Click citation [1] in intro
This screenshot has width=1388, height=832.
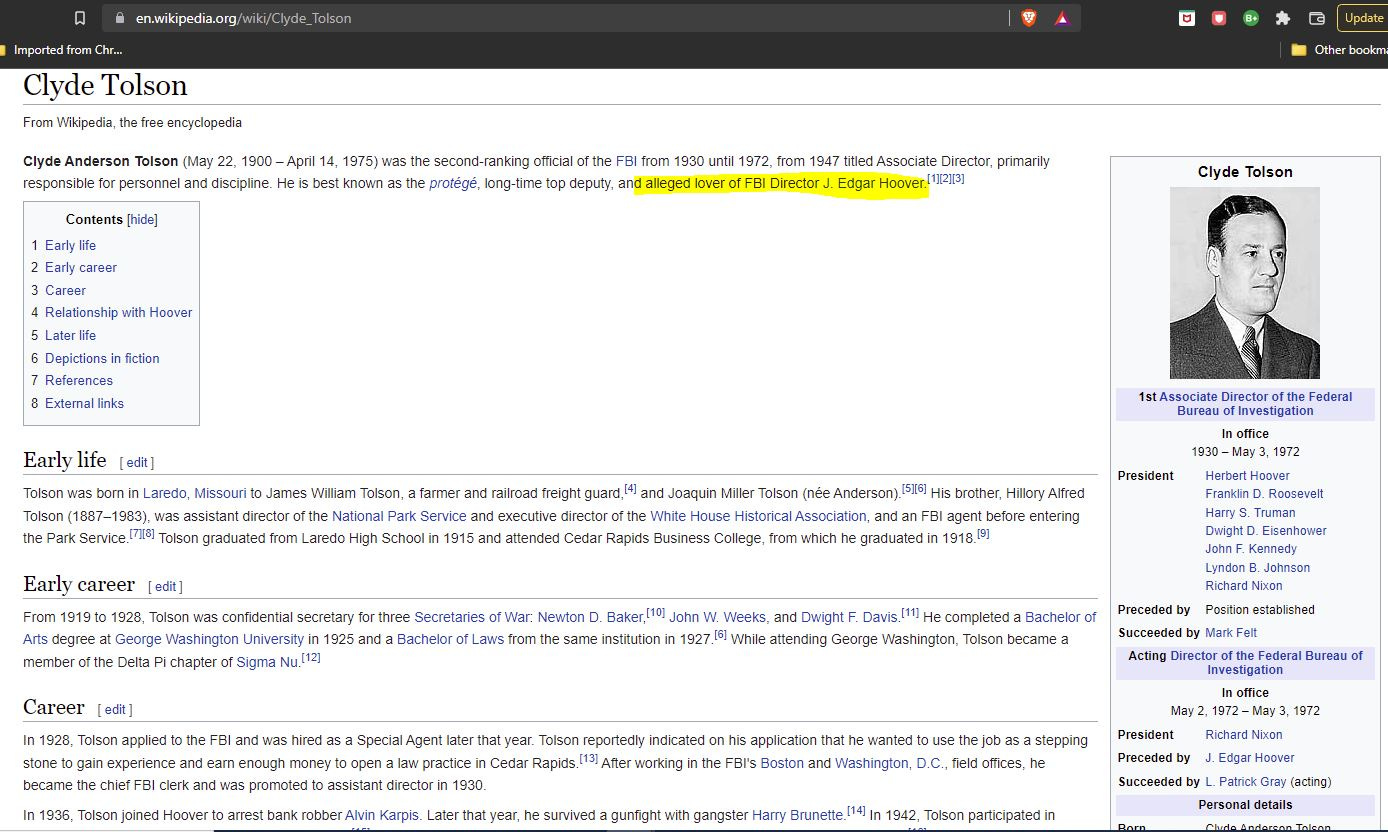point(933,179)
